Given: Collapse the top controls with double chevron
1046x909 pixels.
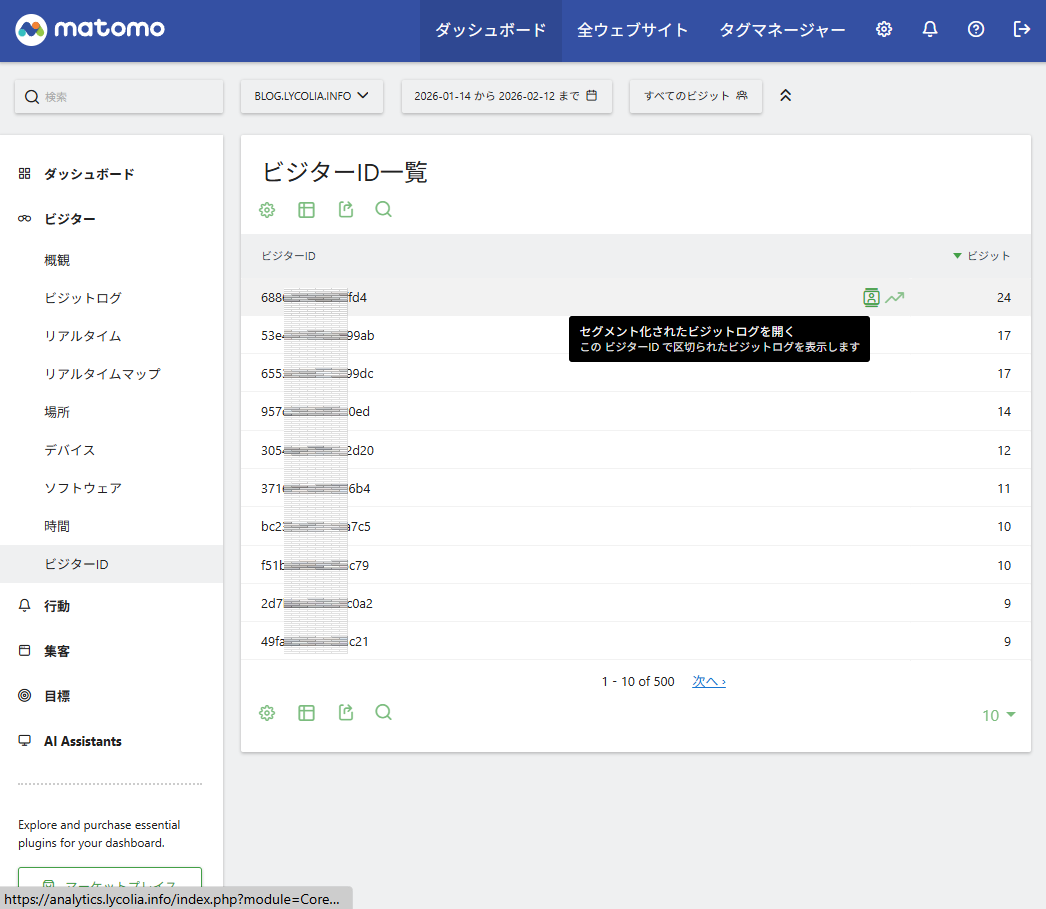Looking at the screenshot, I should coord(786,96).
